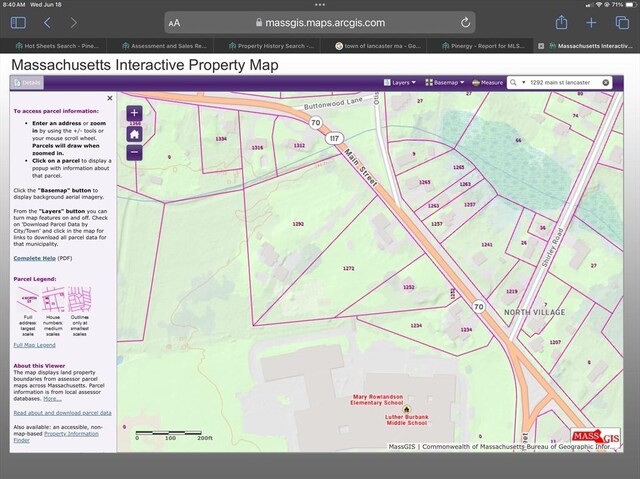Select parcel labeled 1272 on map

349,268
